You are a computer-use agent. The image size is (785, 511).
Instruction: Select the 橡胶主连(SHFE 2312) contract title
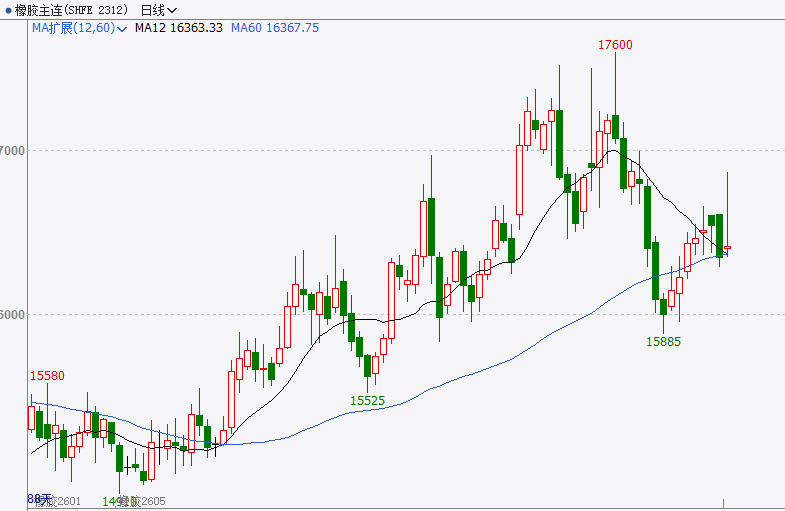(x=68, y=10)
